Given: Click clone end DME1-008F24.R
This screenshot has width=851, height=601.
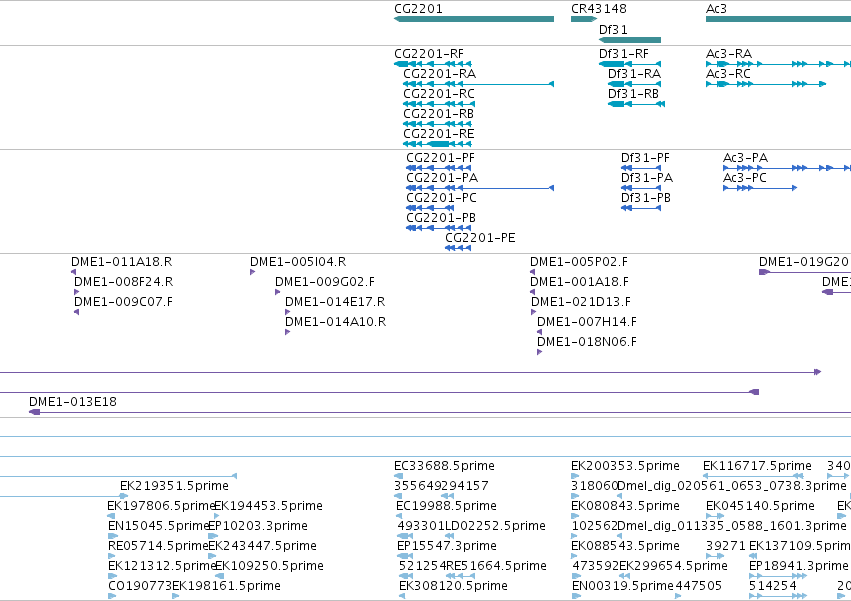Looking at the screenshot, I should [x=77, y=292].
